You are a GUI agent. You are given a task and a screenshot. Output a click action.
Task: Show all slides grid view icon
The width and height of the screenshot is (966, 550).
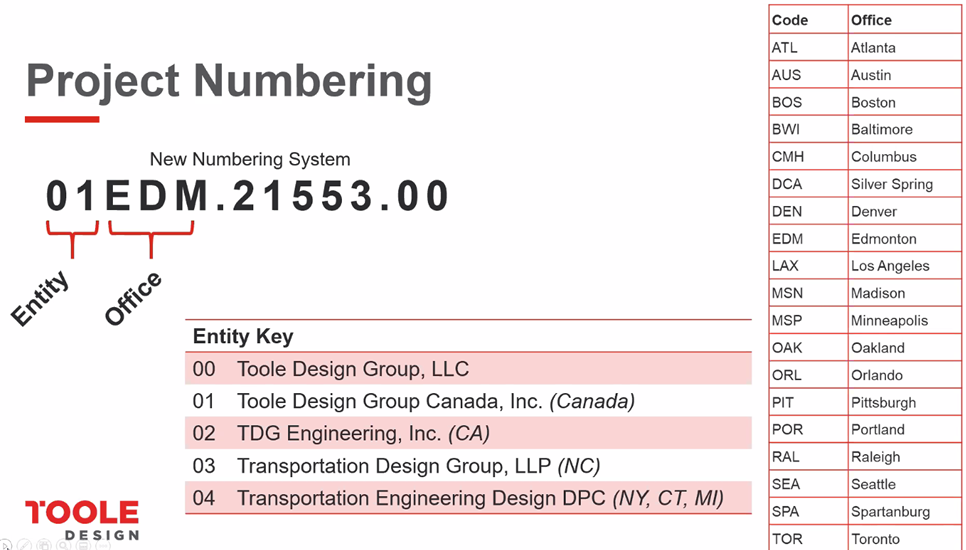[44, 545]
